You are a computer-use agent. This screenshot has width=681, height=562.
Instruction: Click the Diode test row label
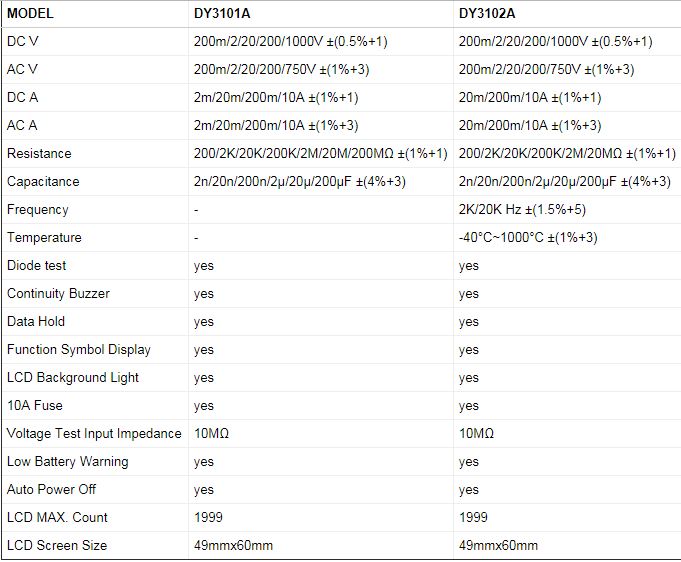[x=37, y=266]
